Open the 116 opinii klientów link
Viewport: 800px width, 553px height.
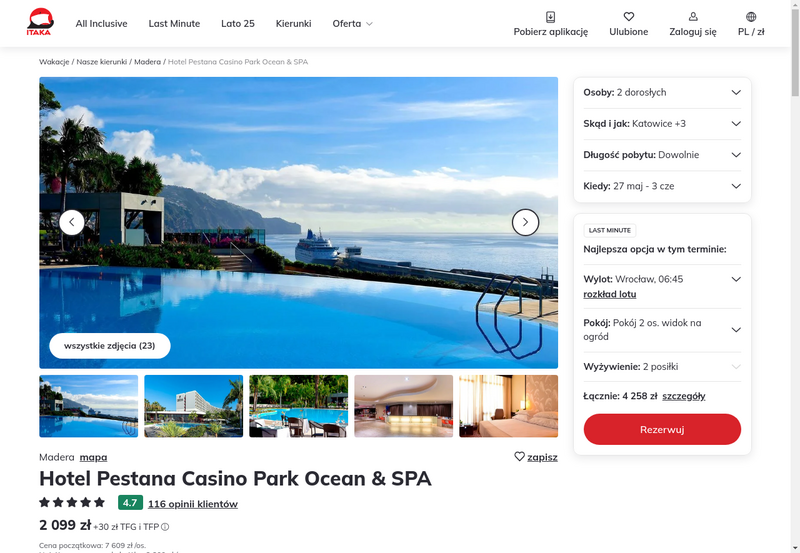(193, 504)
